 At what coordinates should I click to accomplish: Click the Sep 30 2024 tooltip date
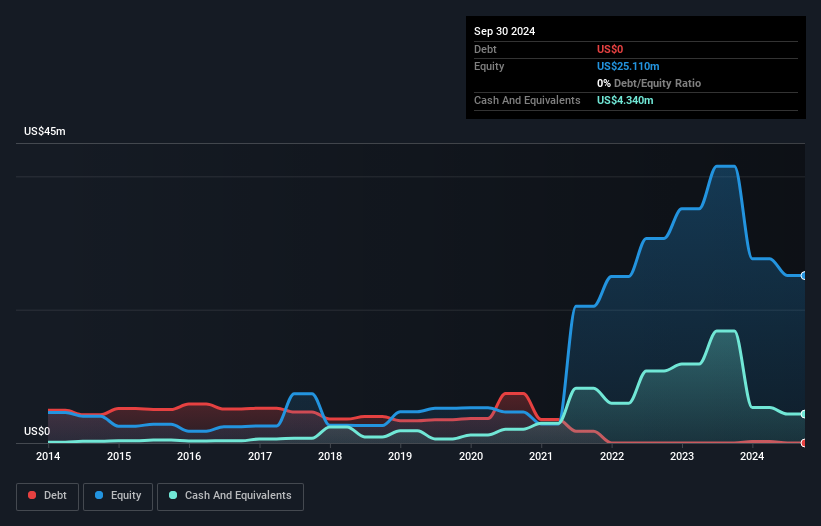(504, 31)
